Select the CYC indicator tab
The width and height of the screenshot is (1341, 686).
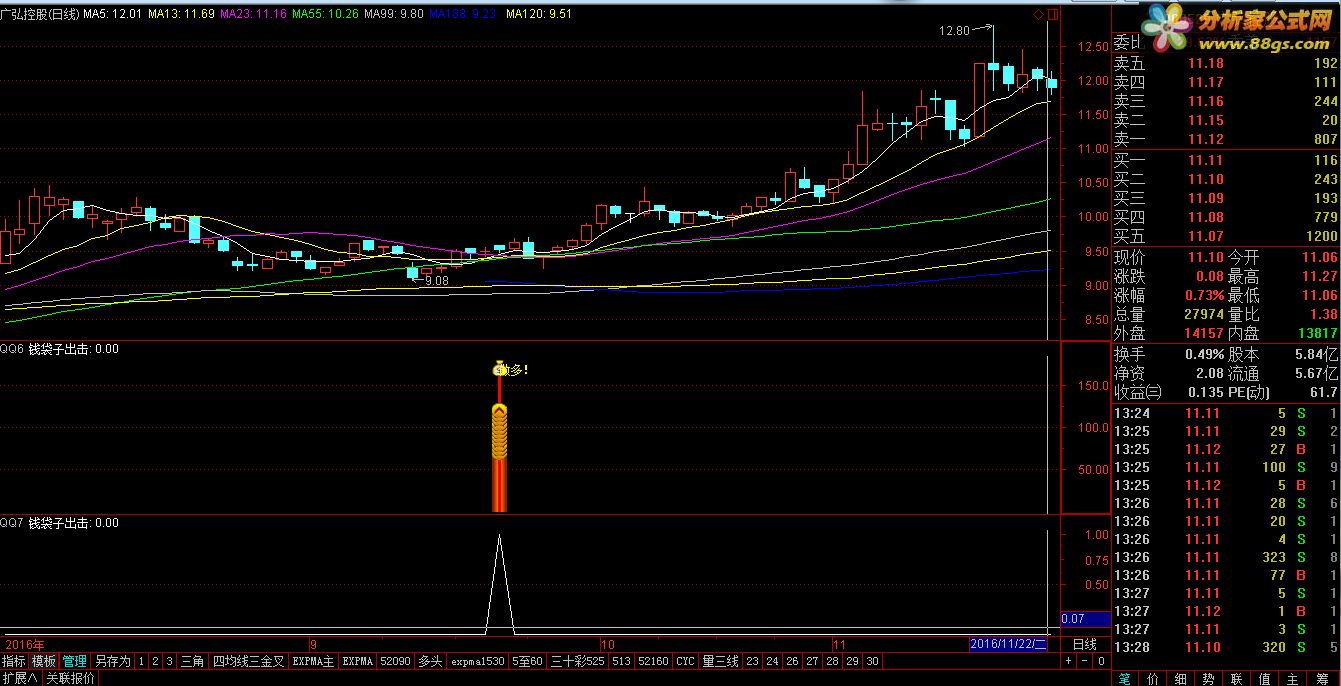685,661
